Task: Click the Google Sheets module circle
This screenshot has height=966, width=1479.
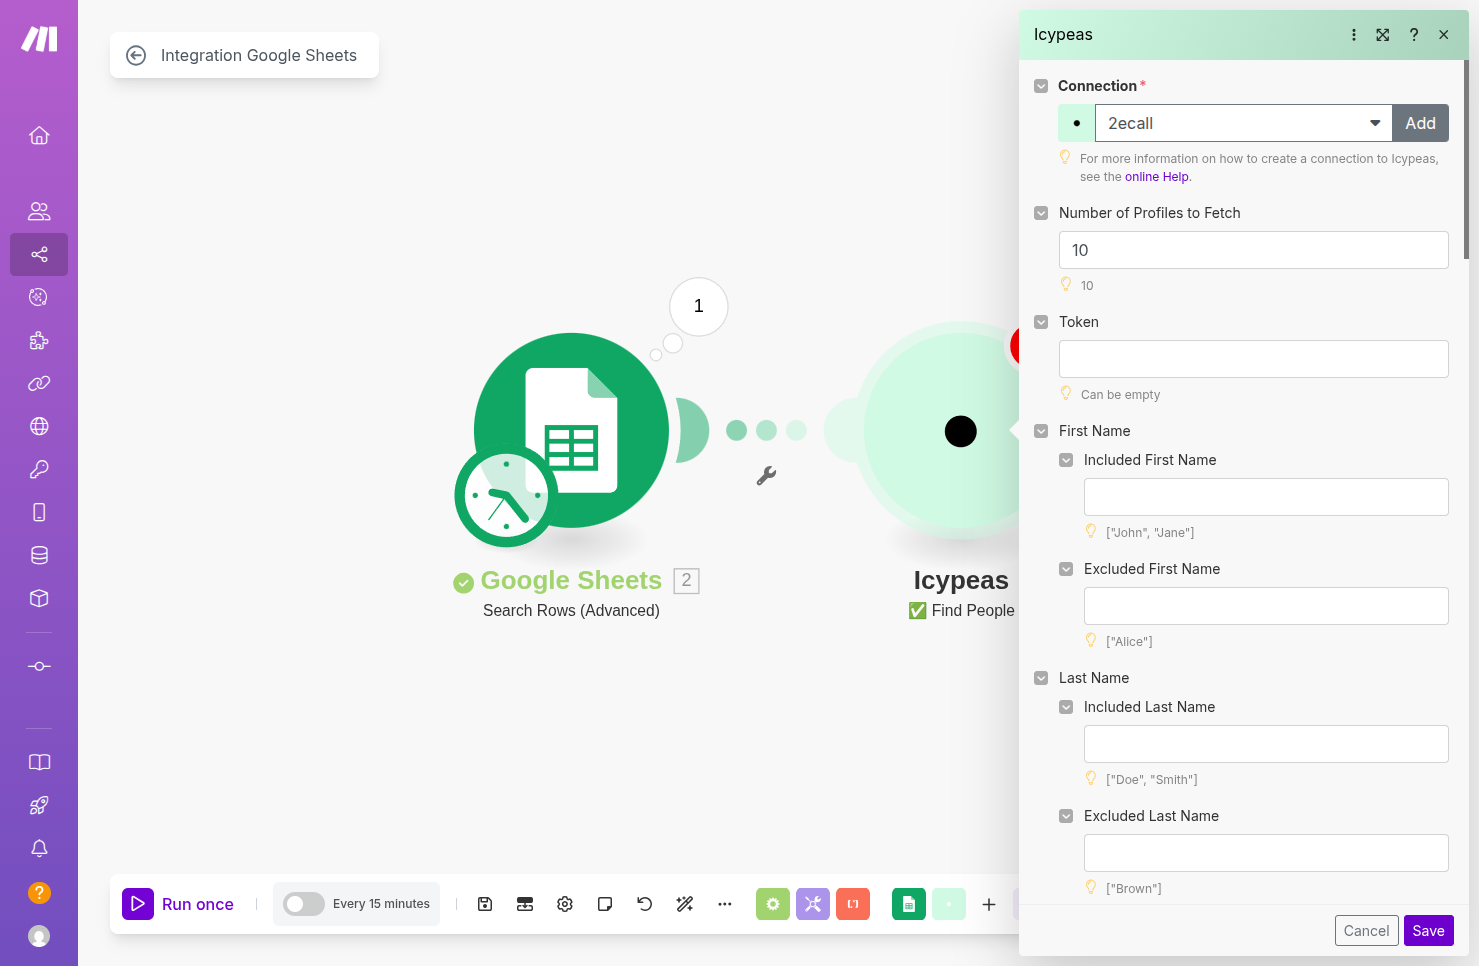Action: 571,430
